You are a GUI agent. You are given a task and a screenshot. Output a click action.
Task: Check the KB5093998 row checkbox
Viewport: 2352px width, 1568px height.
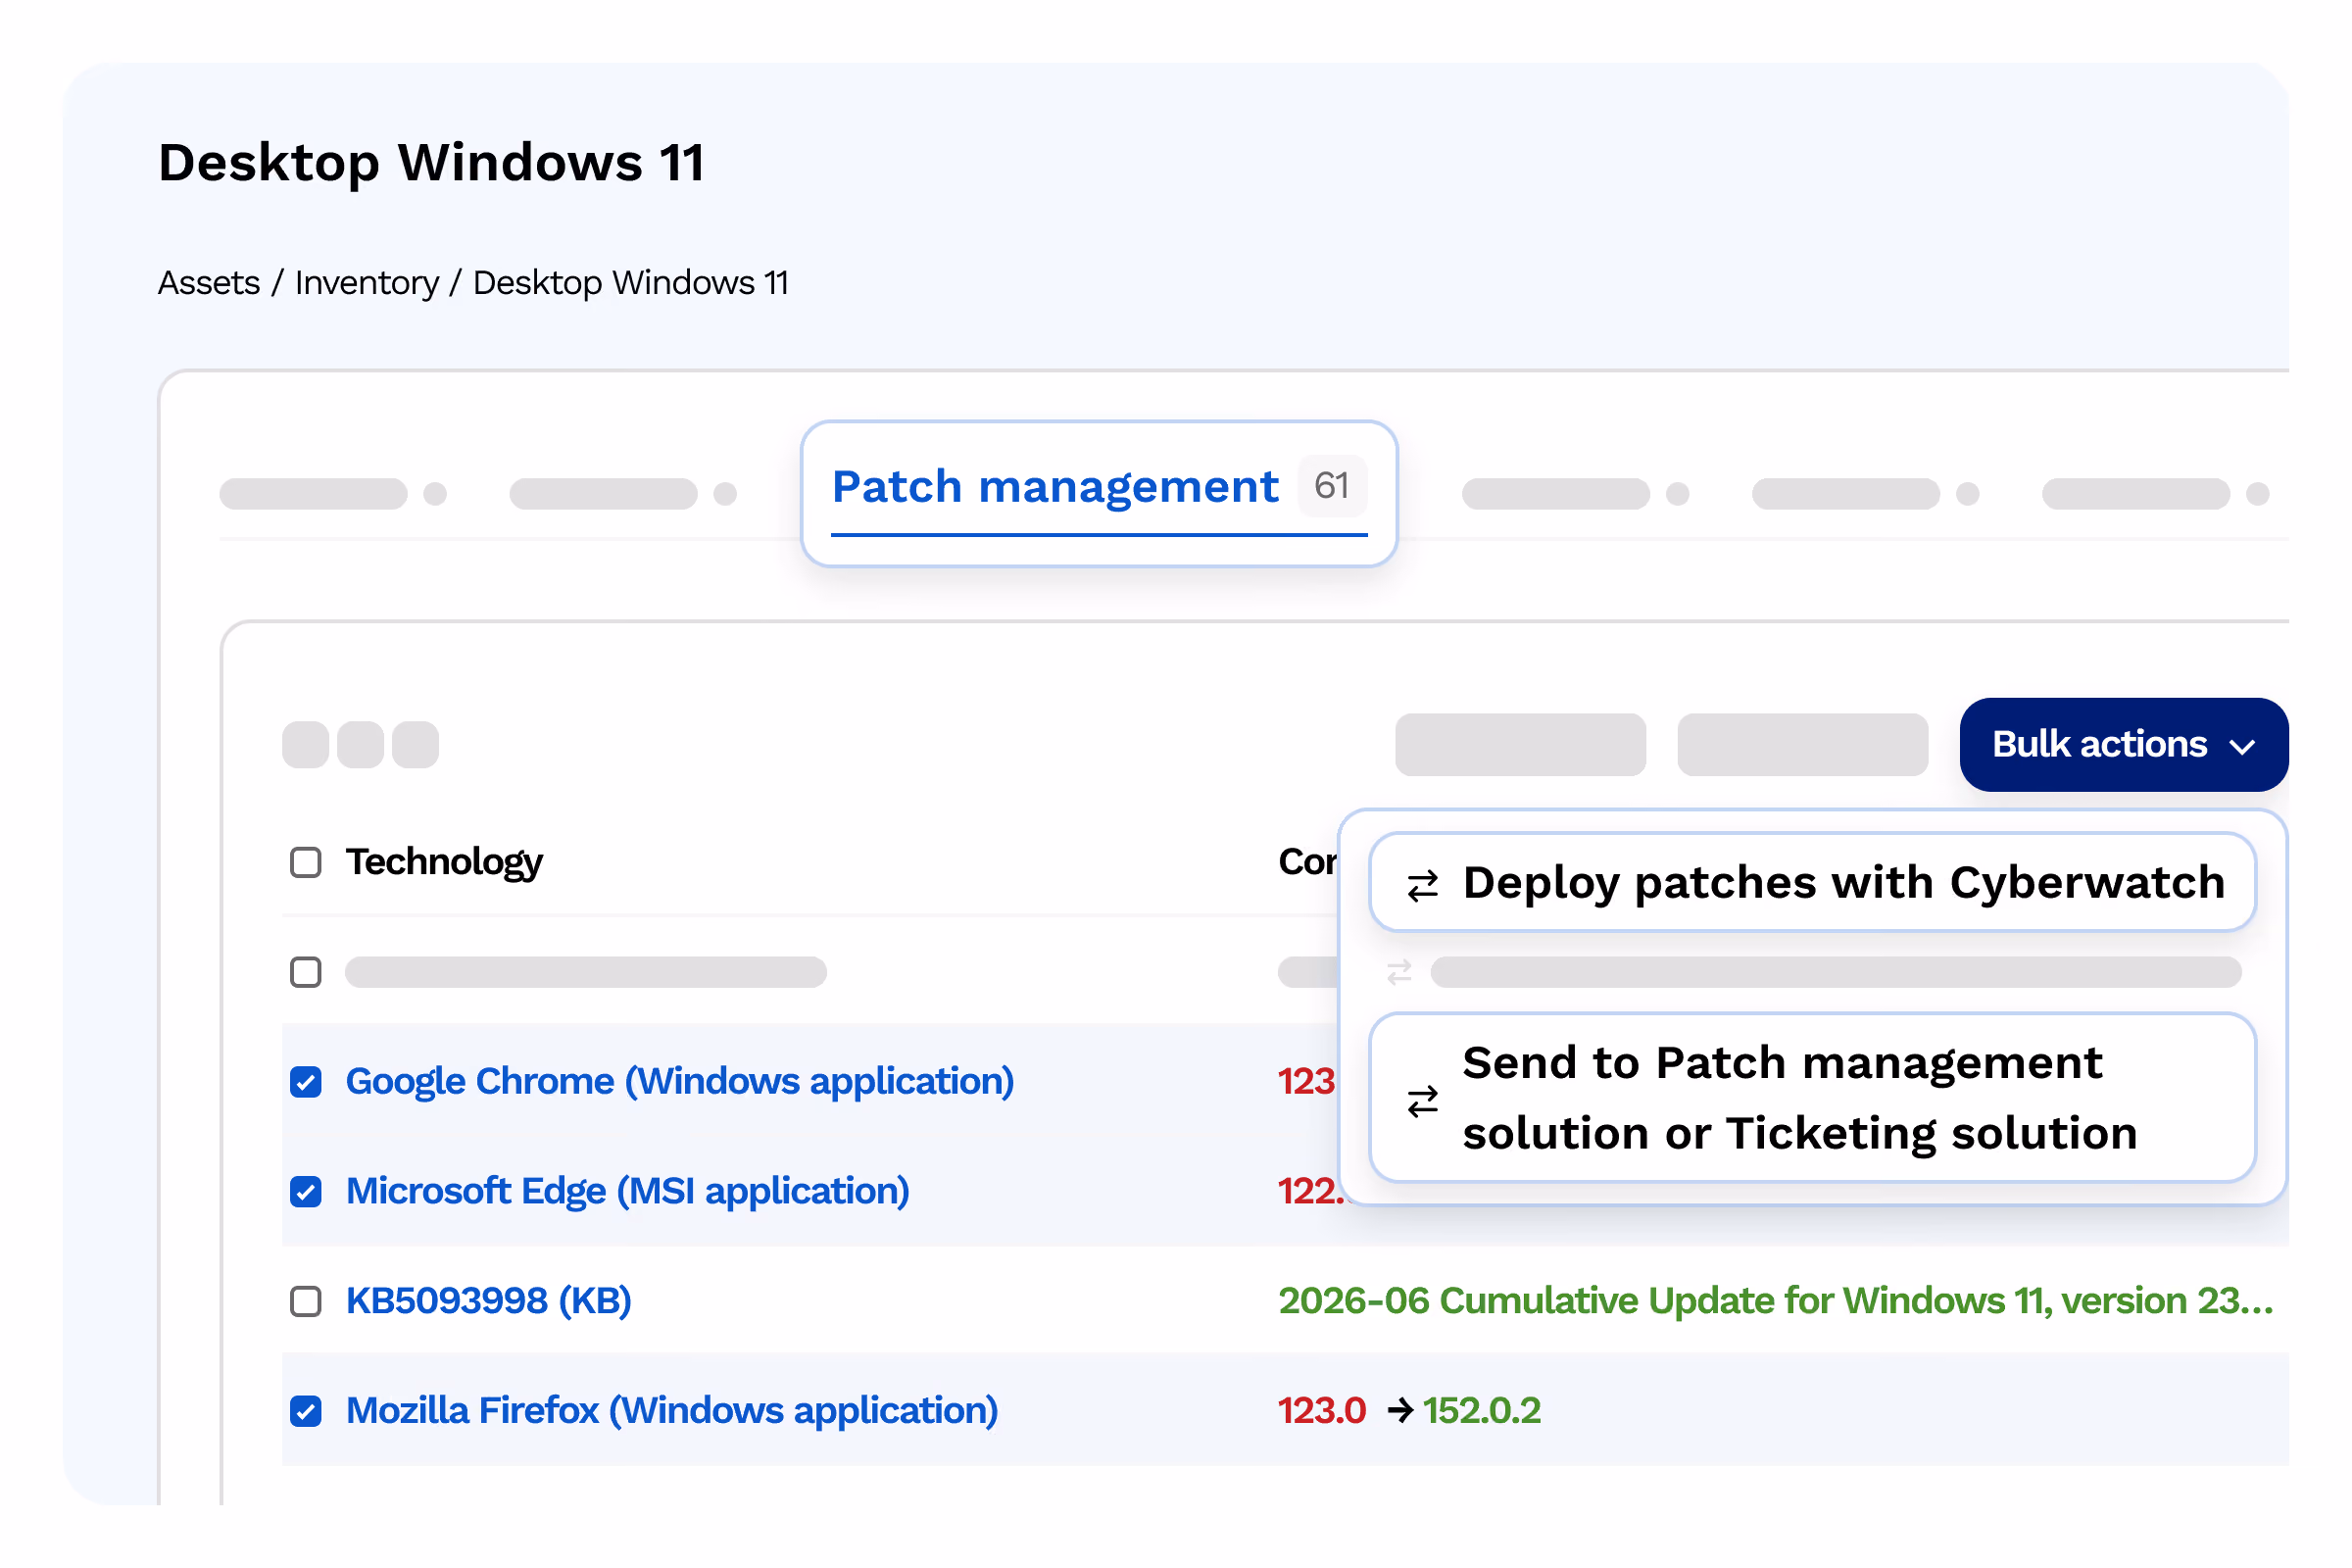tap(306, 1301)
